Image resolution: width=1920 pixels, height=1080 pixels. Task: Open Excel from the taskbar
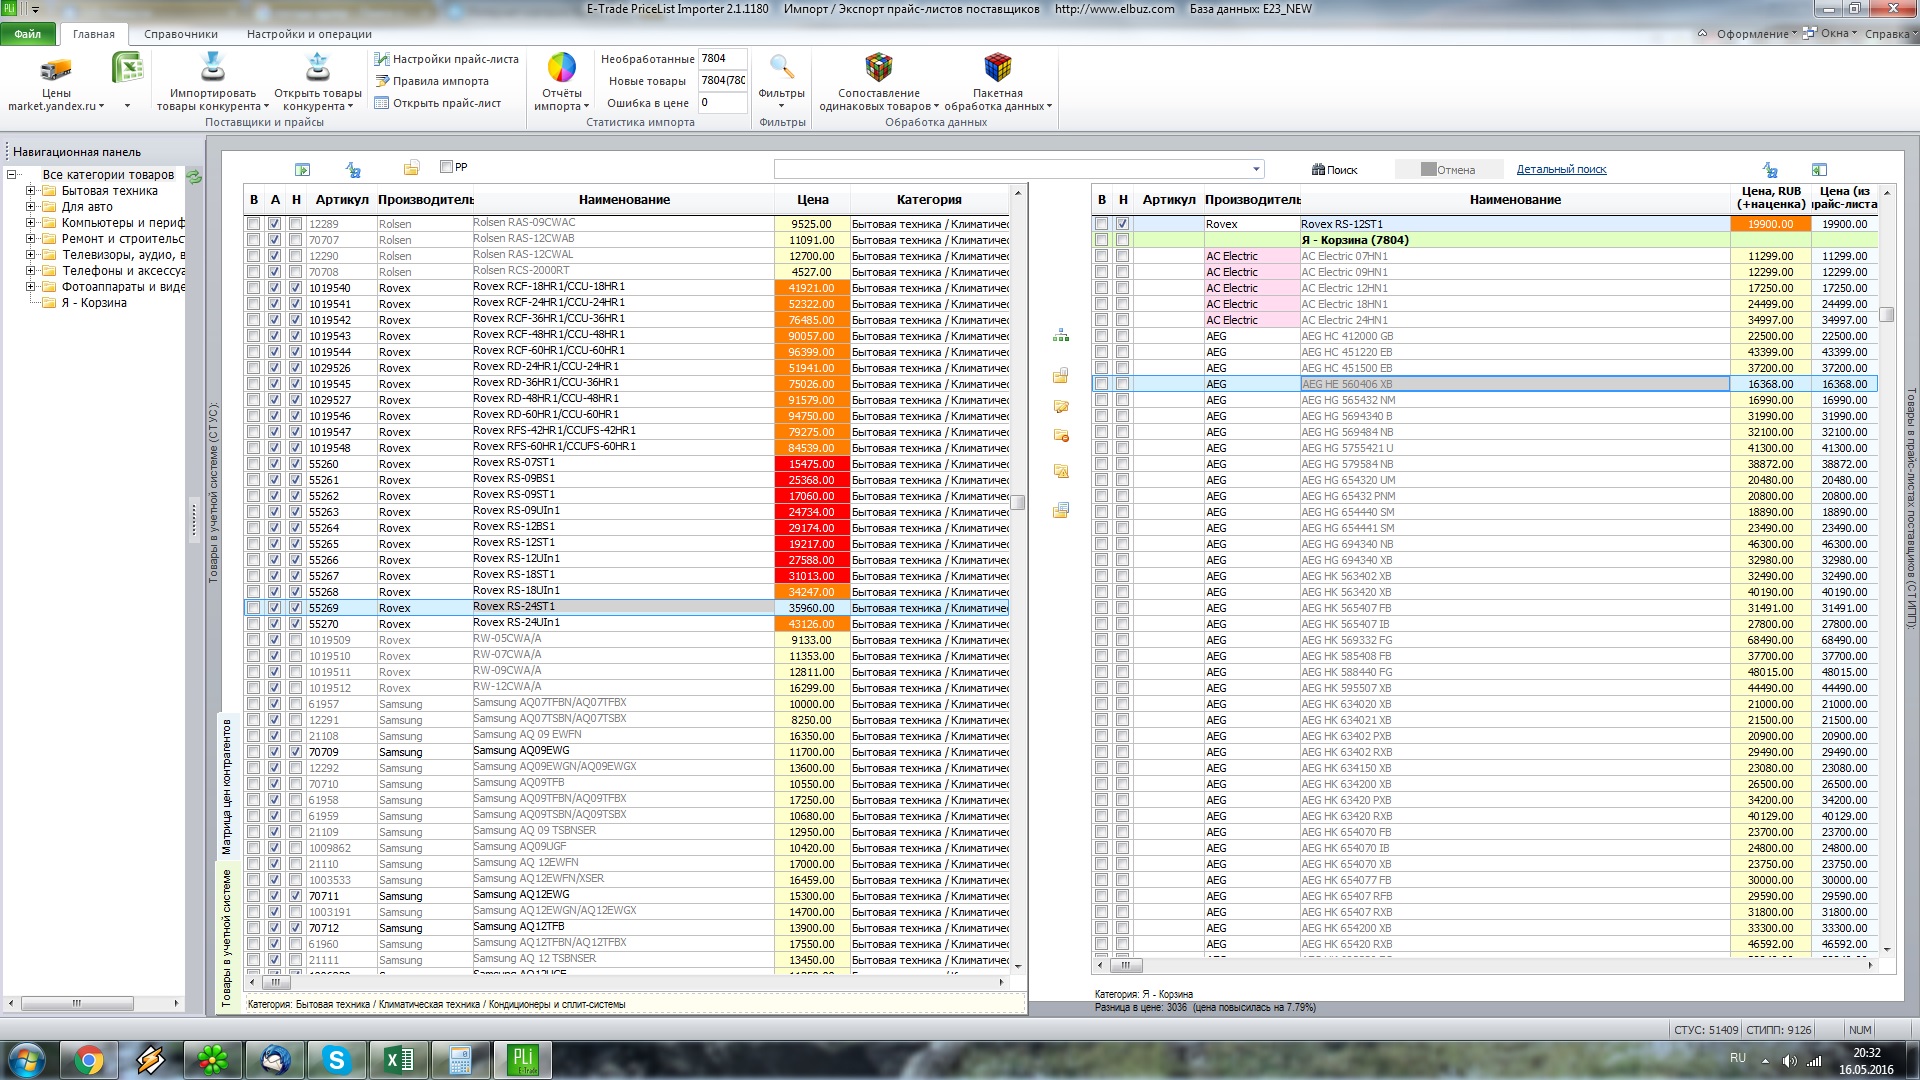pos(398,1060)
